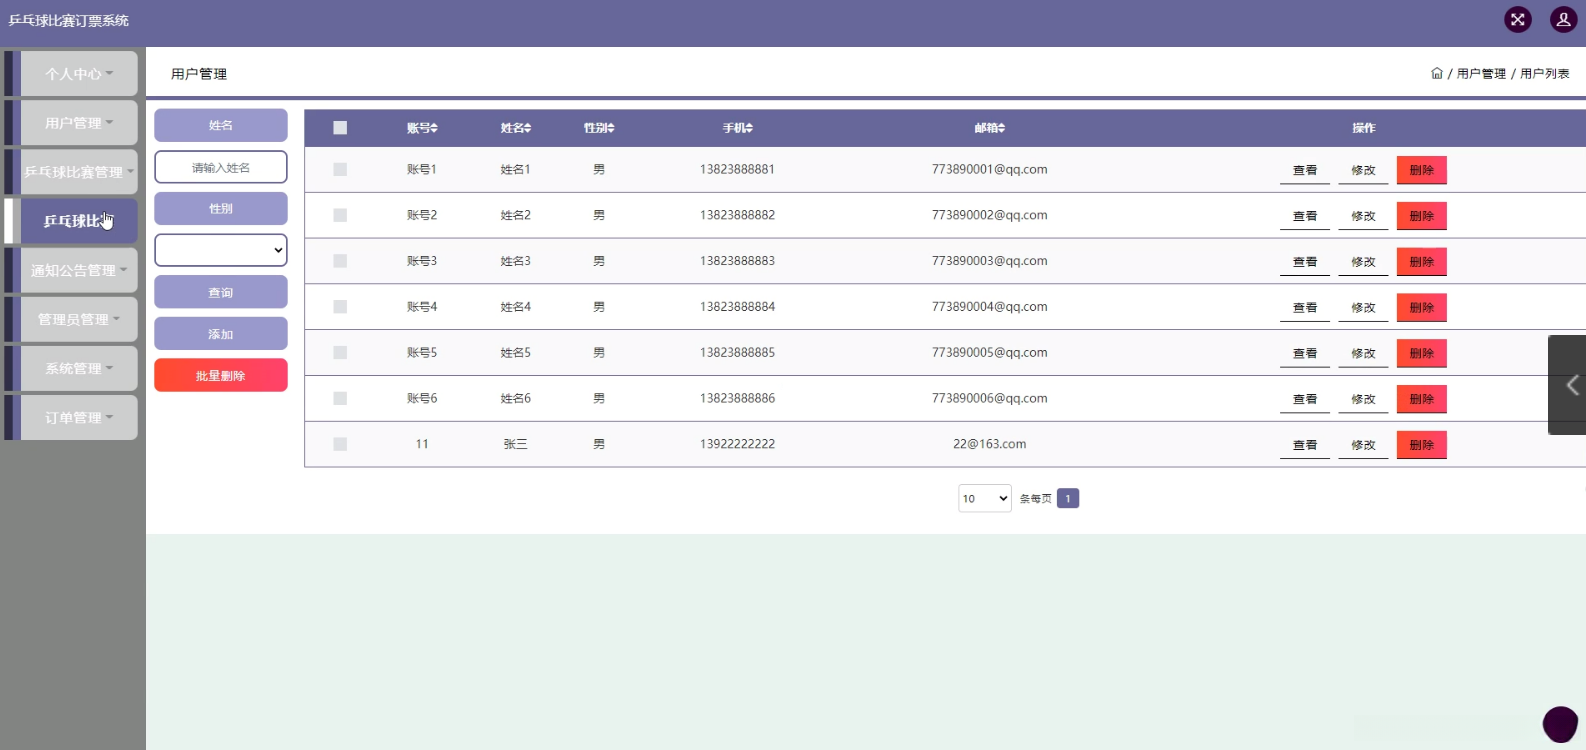View the 账号5 row with 查看
Screen dimensions: 1586x750
coord(1305,353)
